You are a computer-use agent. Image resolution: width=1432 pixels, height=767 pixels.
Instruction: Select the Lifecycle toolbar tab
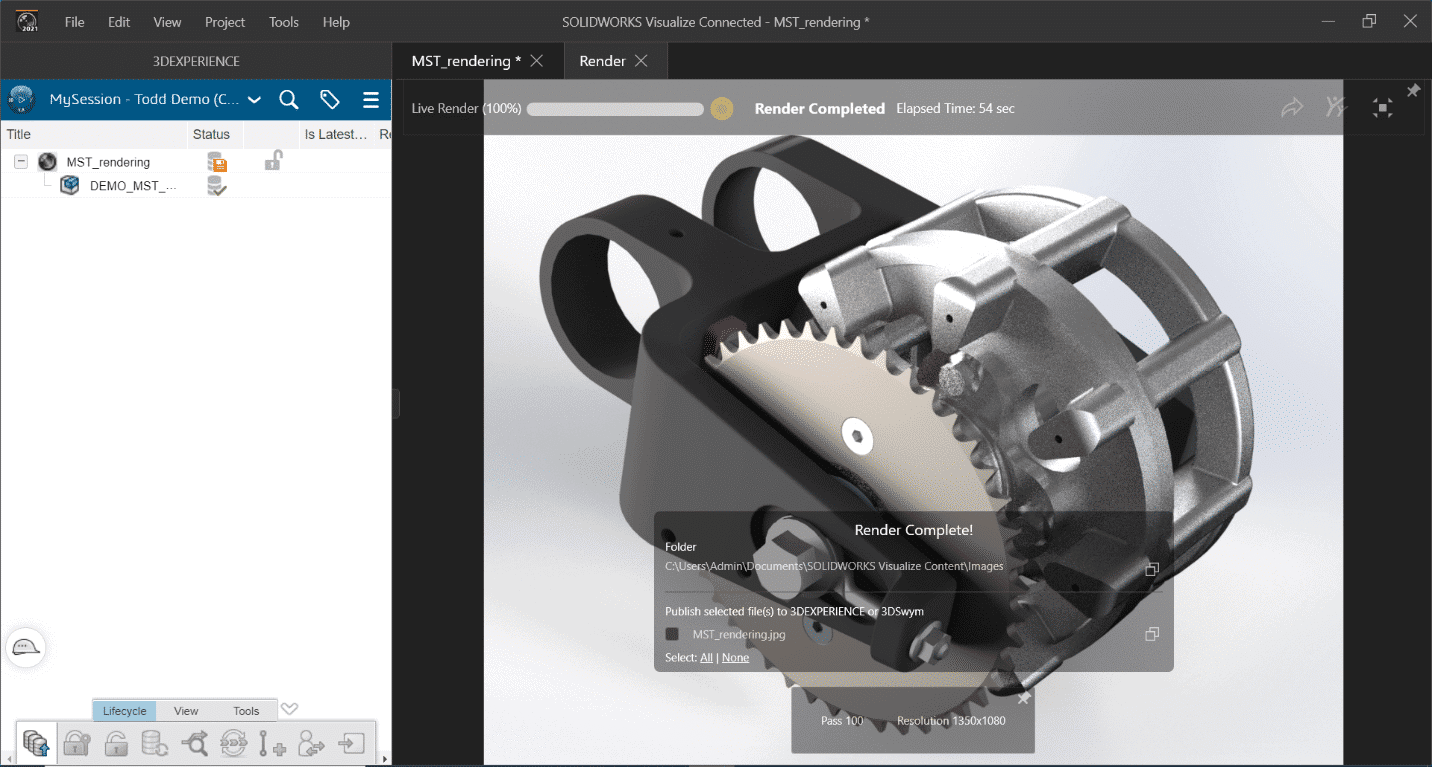(125, 711)
